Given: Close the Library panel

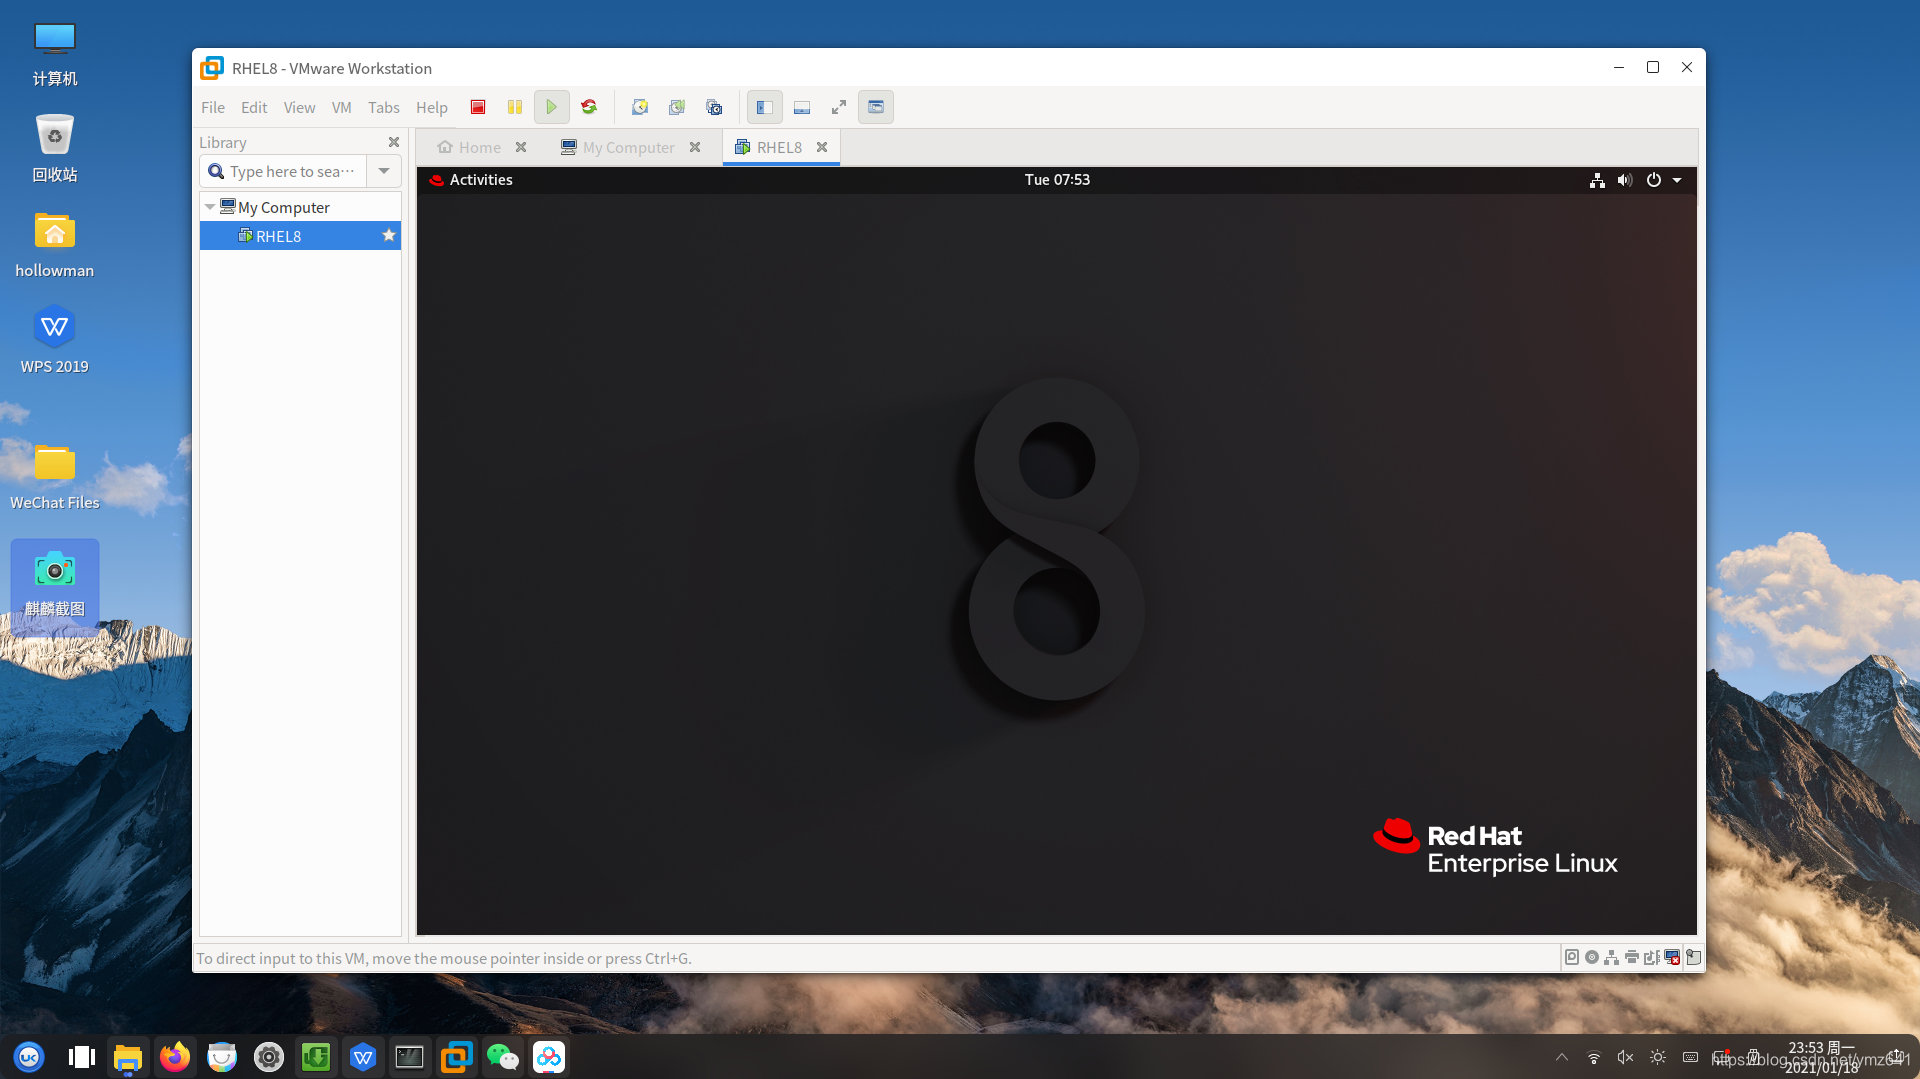Looking at the screenshot, I should pyautogui.click(x=394, y=142).
